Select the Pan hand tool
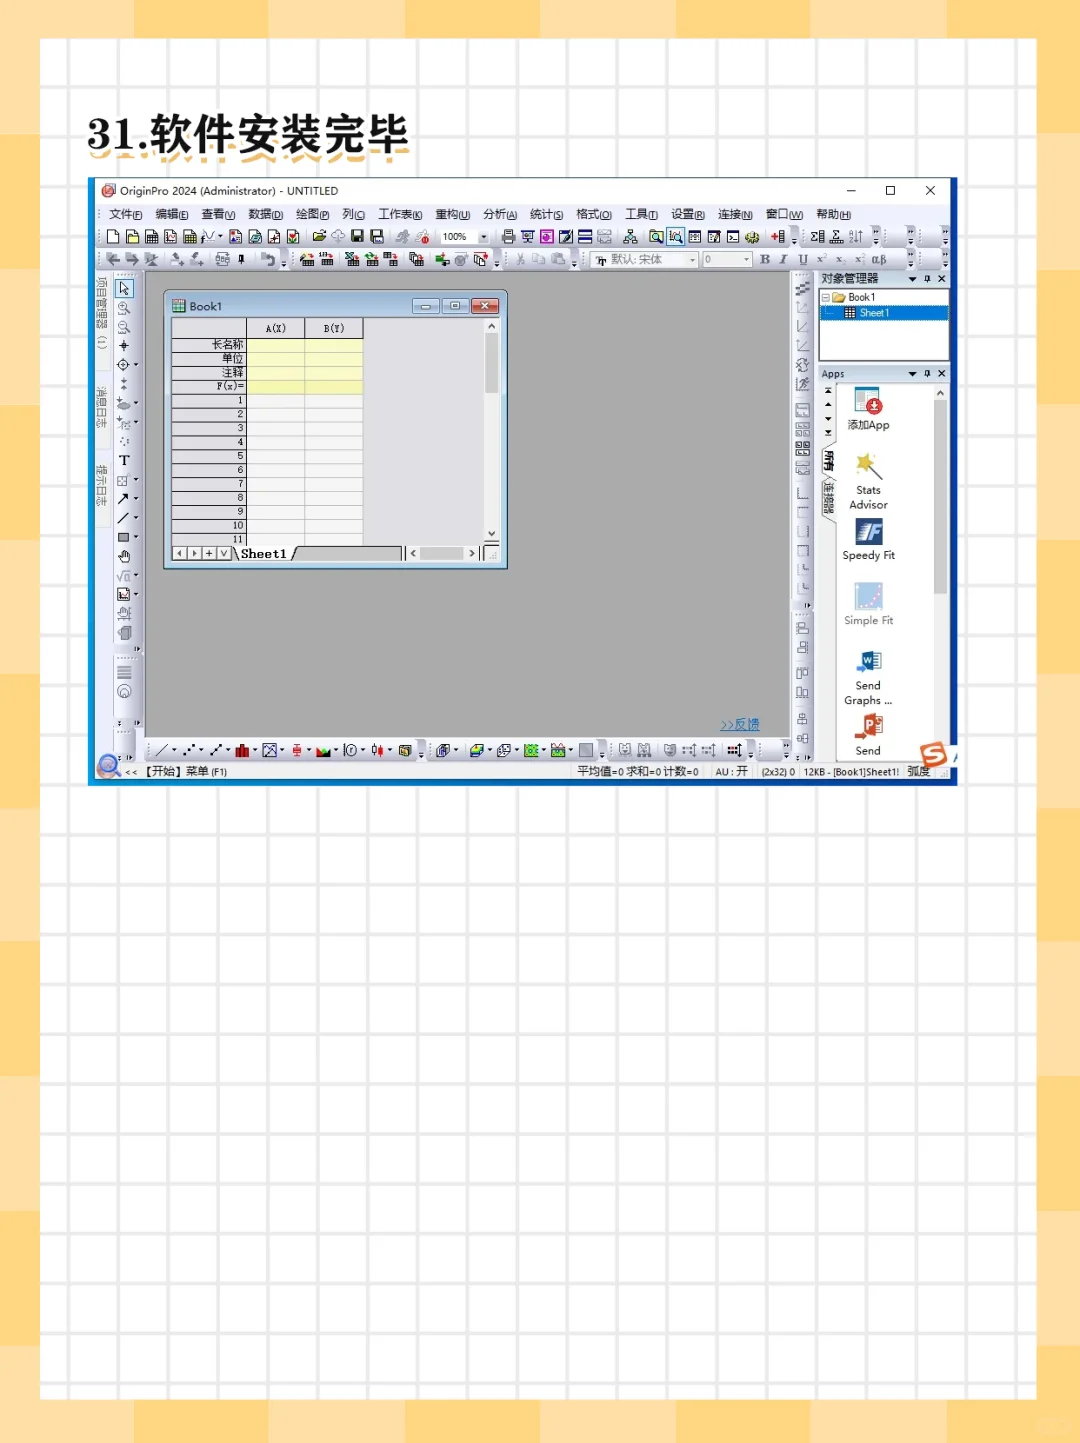The width and height of the screenshot is (1080, 1443). [124, 556]
